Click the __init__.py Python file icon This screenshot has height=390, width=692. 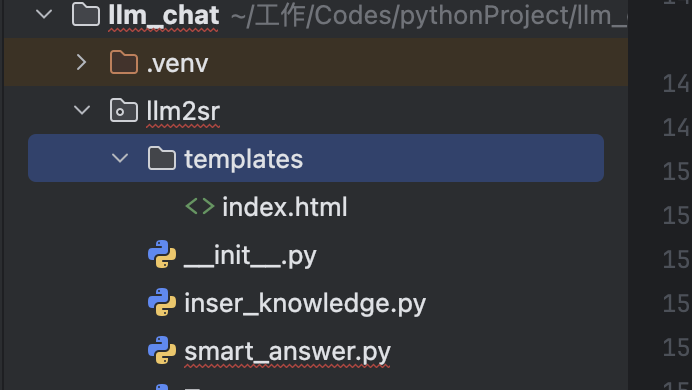pos(162,254)
